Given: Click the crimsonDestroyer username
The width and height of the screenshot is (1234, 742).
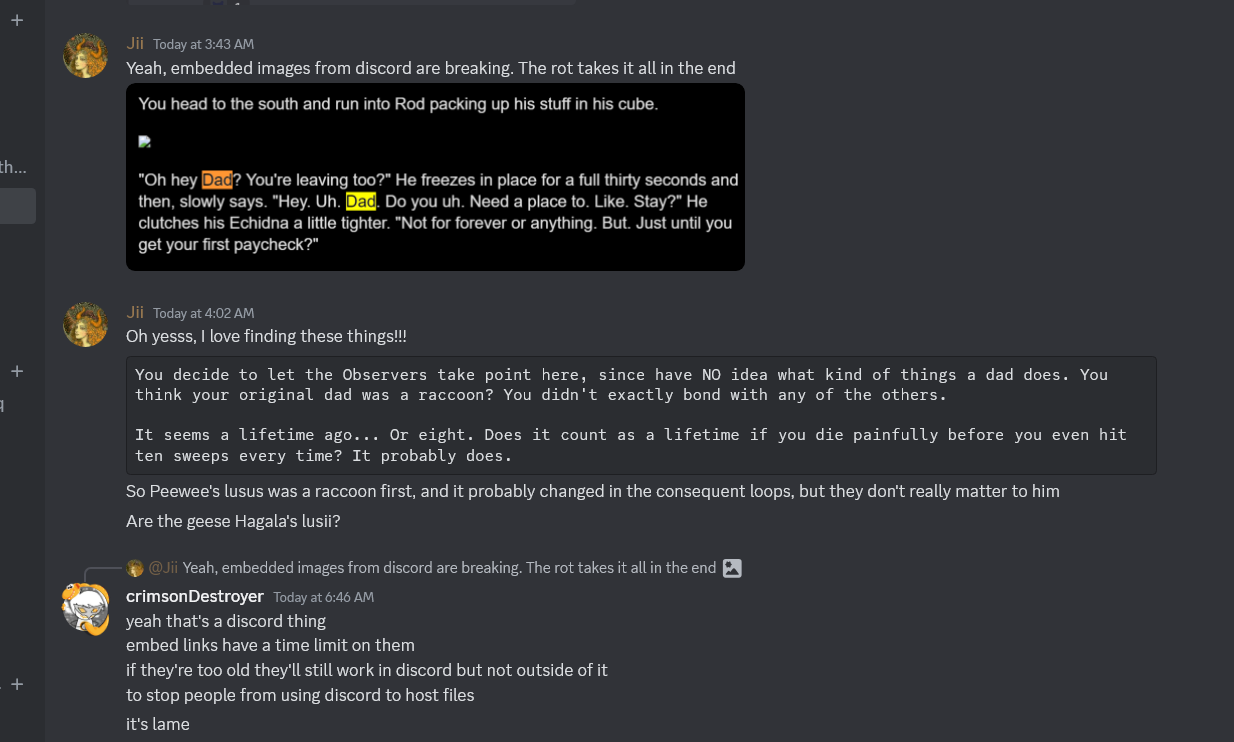Looking at the screenshot, I should (x=195, y=596).
